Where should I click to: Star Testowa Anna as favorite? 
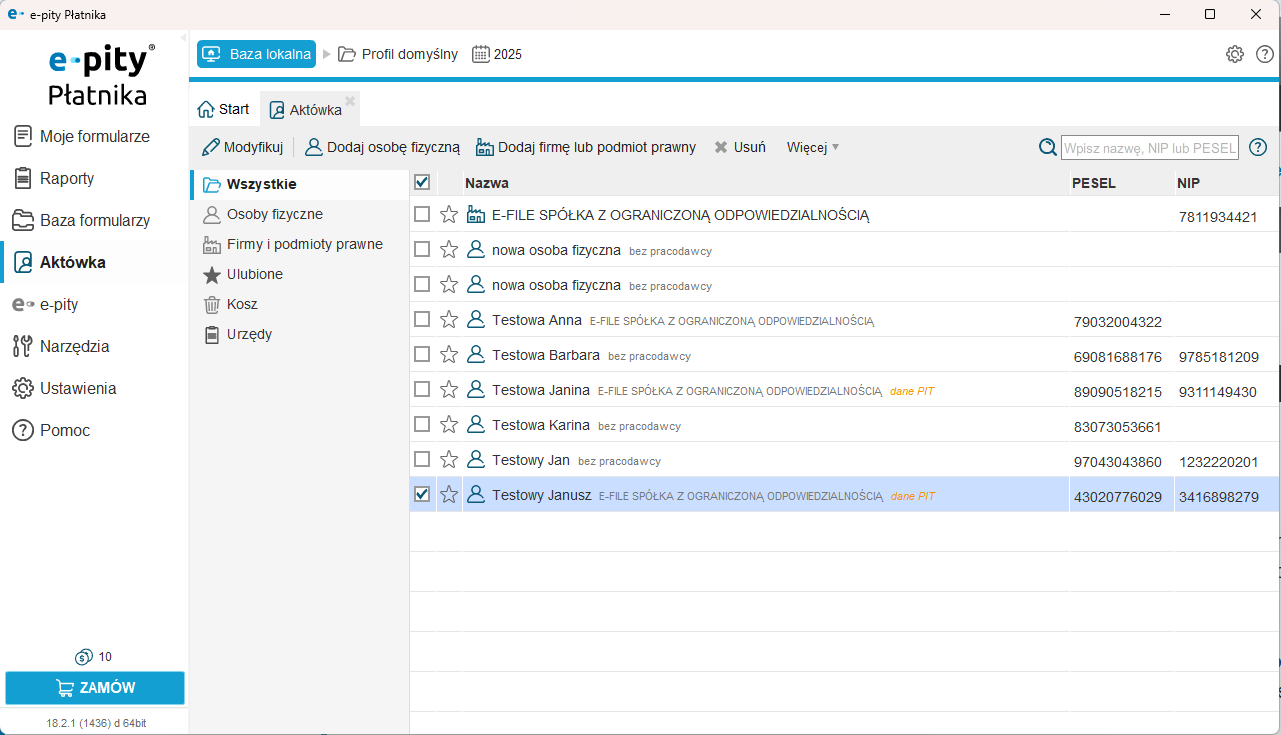(x=449, y=319)
